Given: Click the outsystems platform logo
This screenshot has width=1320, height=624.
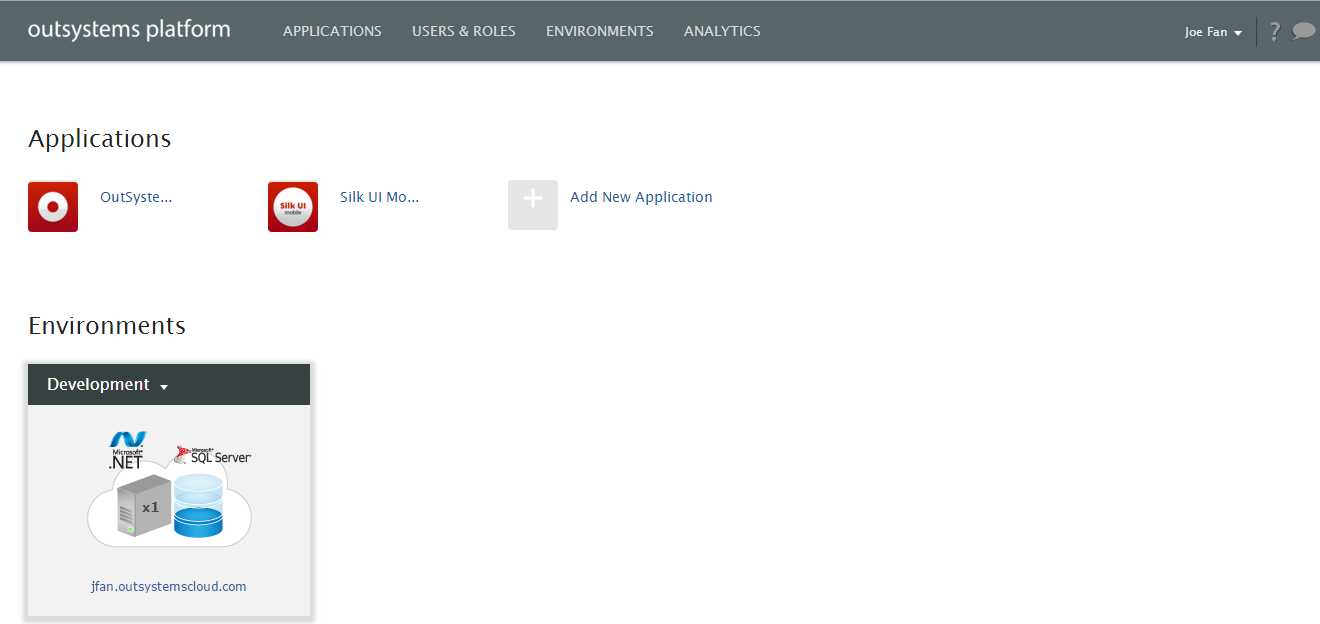Looking at the screenshot, I should click(129, 30).
